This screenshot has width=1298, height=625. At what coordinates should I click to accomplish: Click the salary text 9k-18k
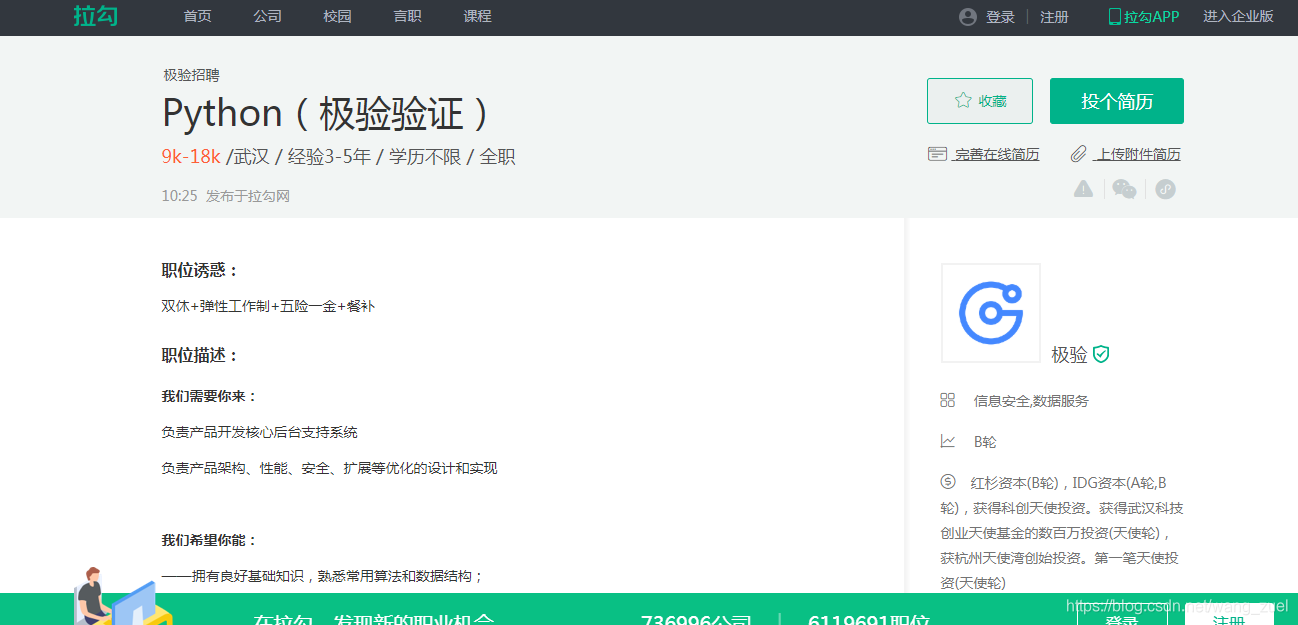[x=191, y=157]
